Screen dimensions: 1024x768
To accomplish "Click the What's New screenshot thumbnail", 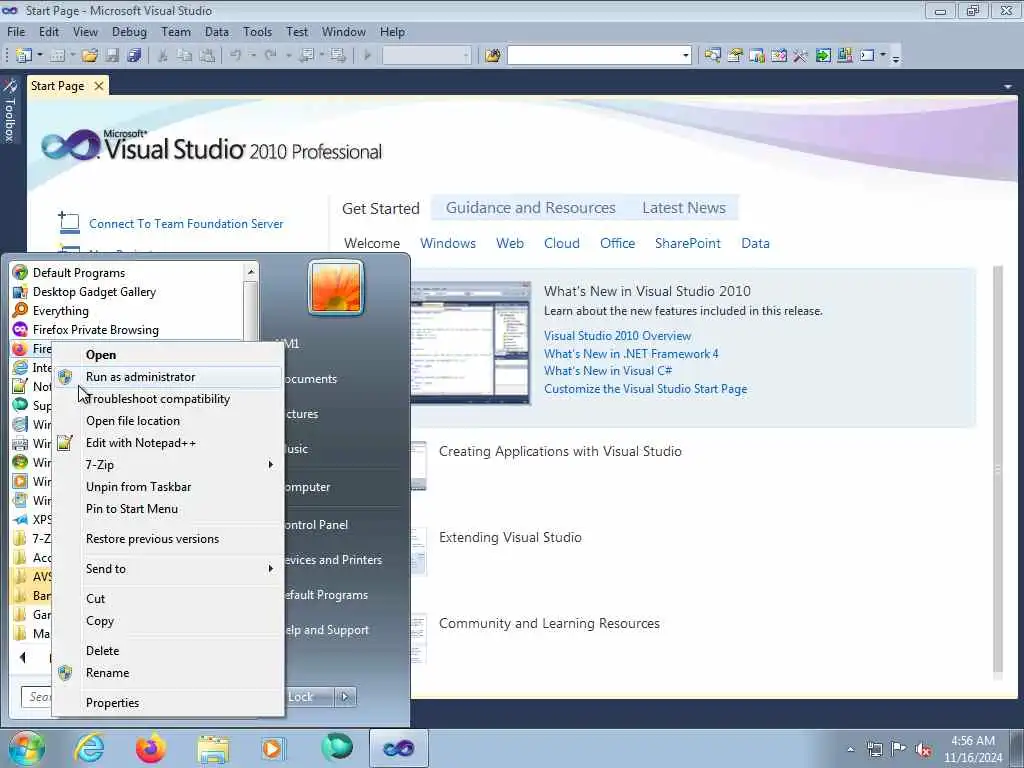I will [470, 343].
